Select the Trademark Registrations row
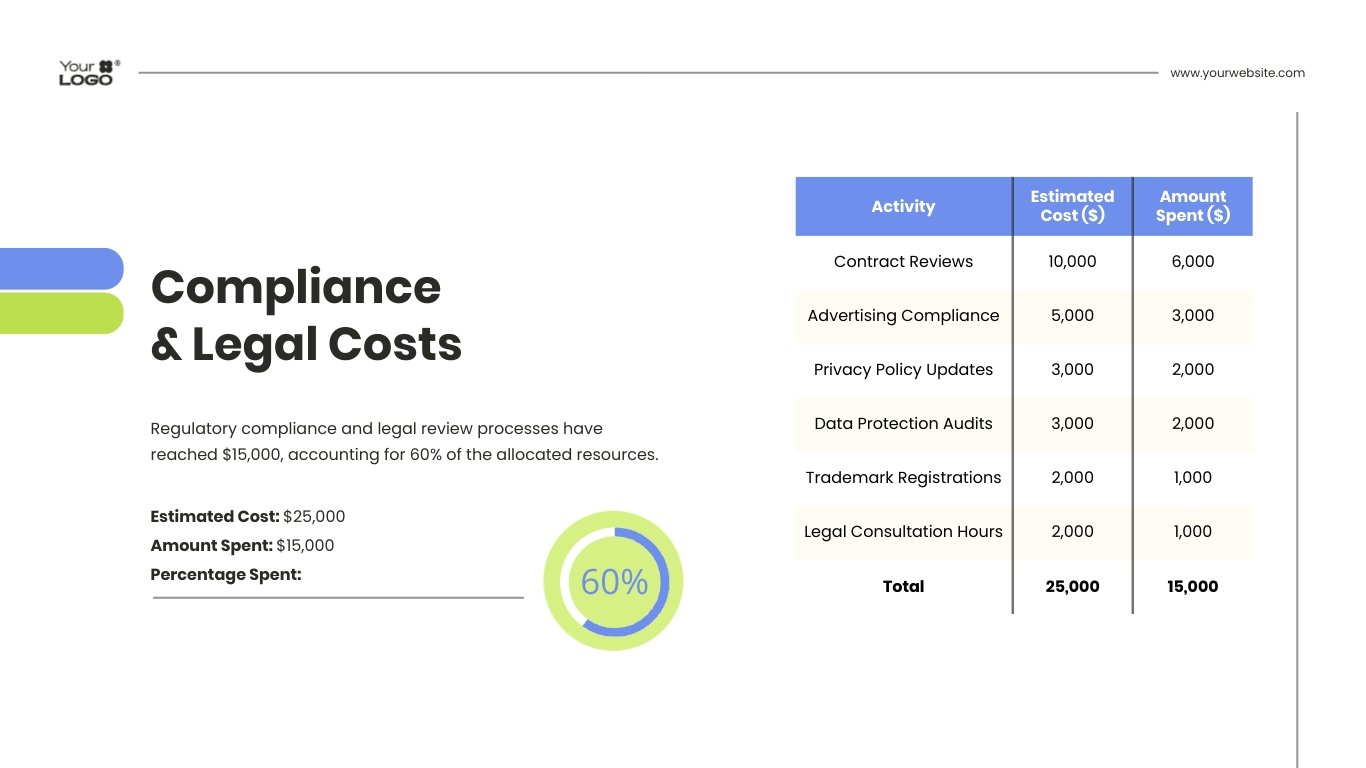The width and height of the screenshot is (1366, 768). point(902,477)
